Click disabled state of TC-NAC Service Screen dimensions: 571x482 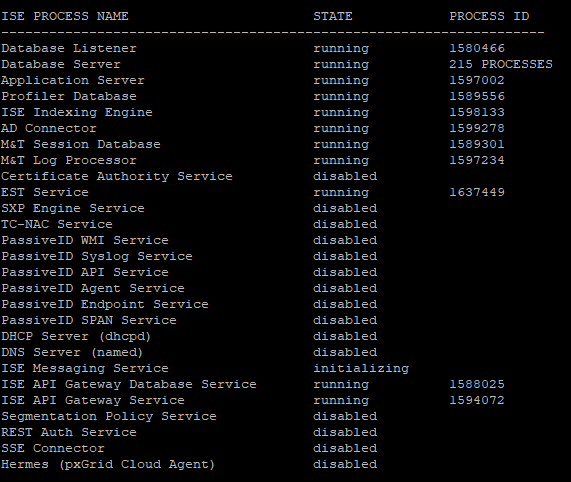345,225
